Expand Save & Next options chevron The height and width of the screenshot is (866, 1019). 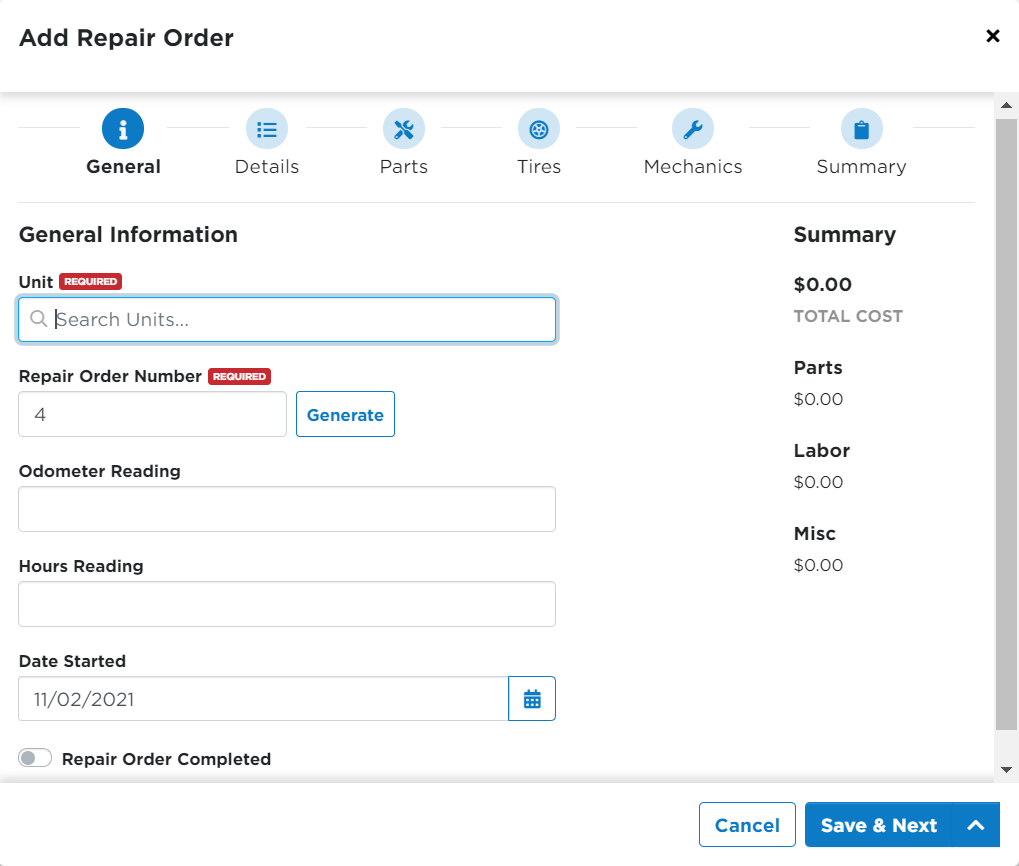pyautogui.click(x=976, y=825)
